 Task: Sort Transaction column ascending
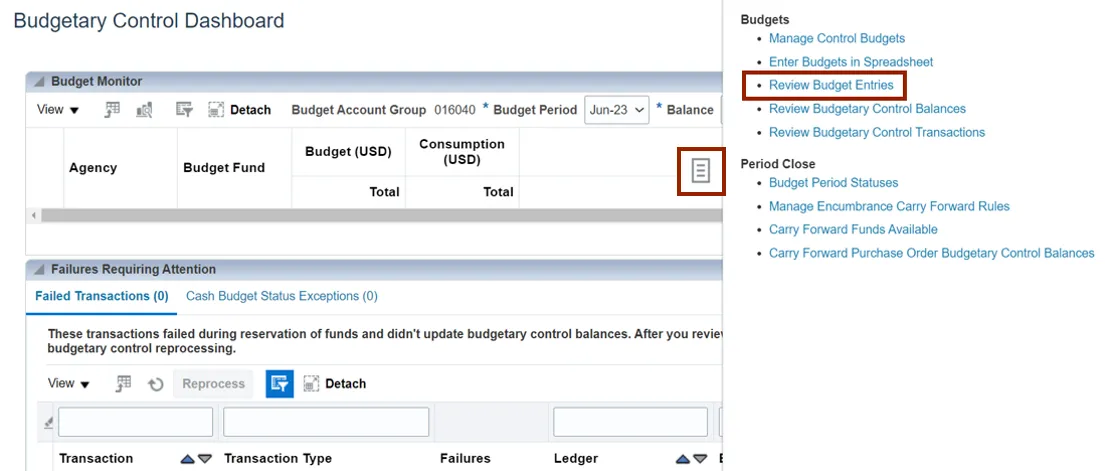(x=187, y=459)
